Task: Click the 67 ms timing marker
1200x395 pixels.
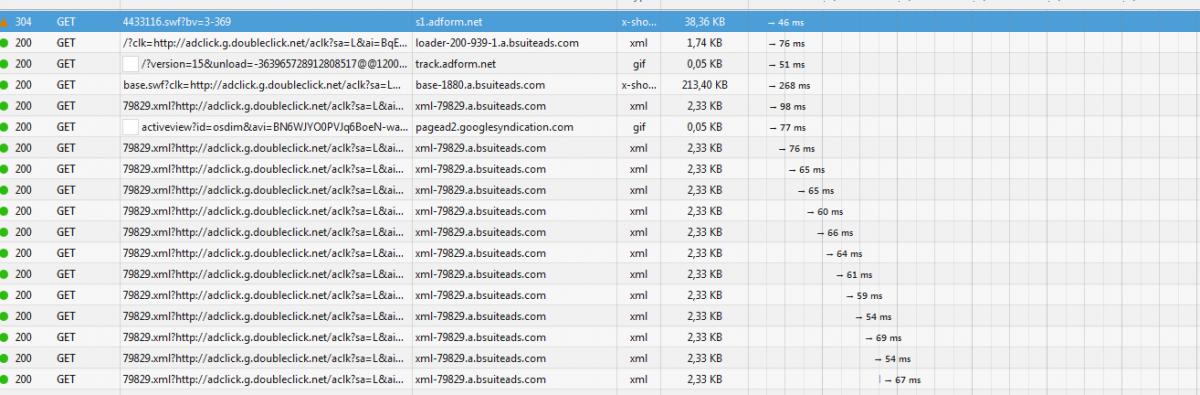Action: tap(900, 379)
